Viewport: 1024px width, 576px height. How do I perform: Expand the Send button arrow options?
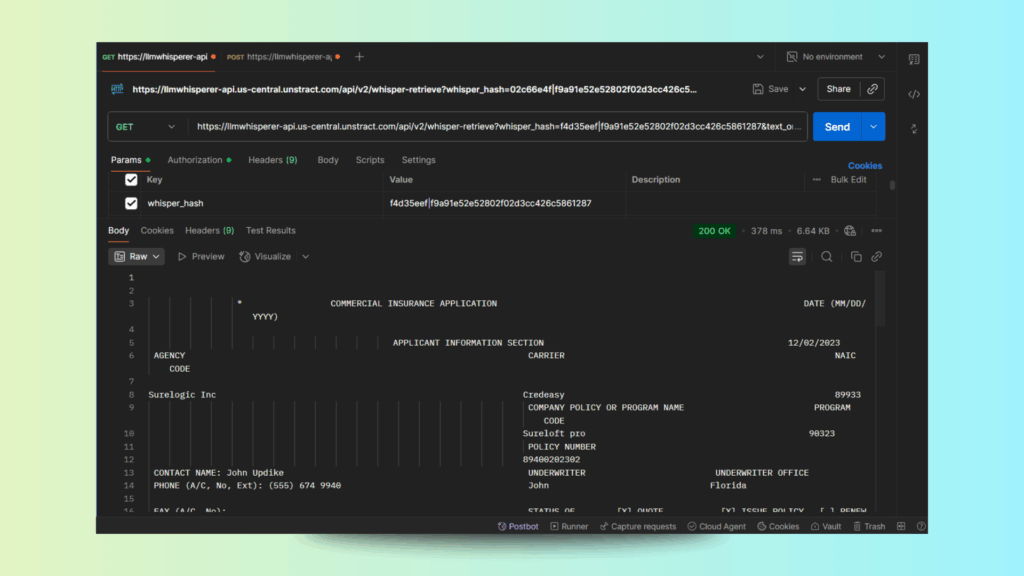coord(874,127)
